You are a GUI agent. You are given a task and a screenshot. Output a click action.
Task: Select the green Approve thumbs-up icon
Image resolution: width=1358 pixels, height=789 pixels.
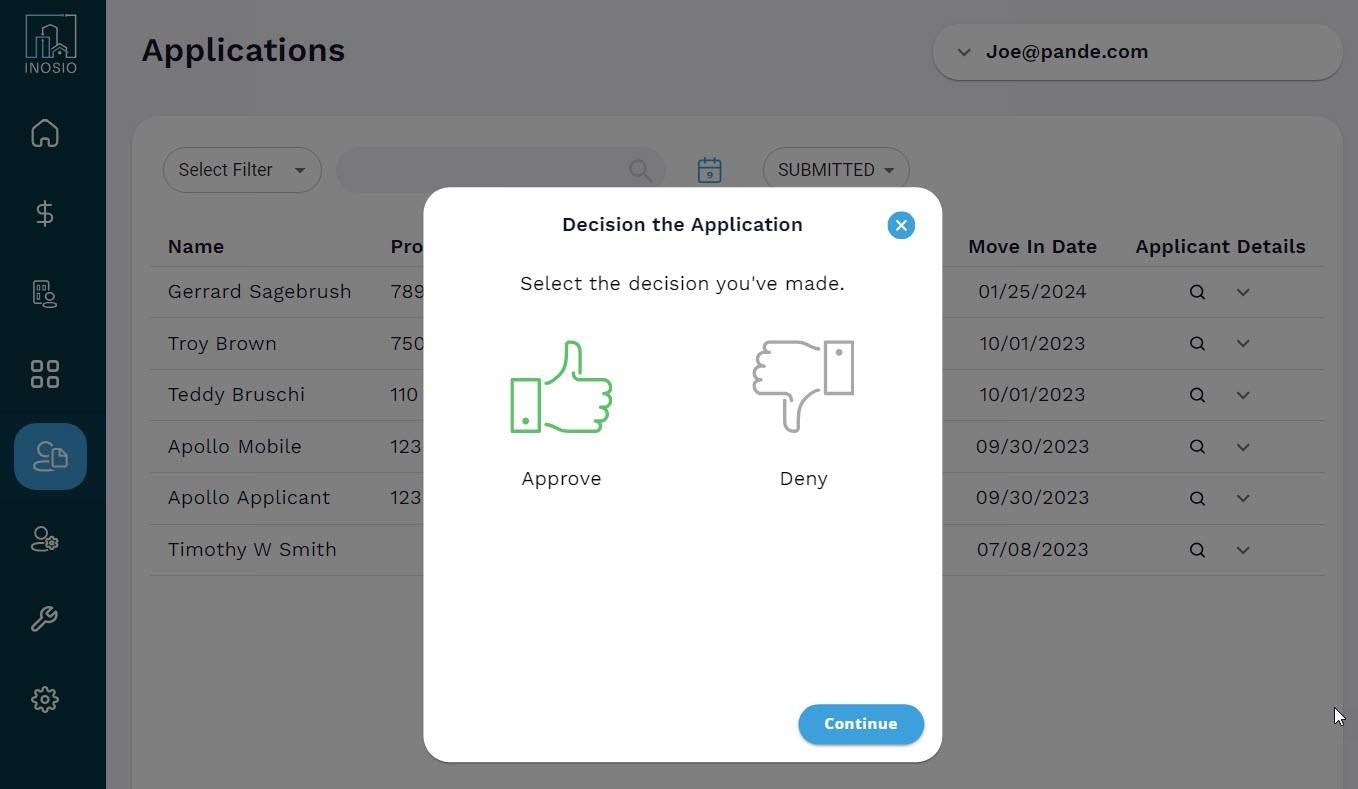click(x=561, y=387)
